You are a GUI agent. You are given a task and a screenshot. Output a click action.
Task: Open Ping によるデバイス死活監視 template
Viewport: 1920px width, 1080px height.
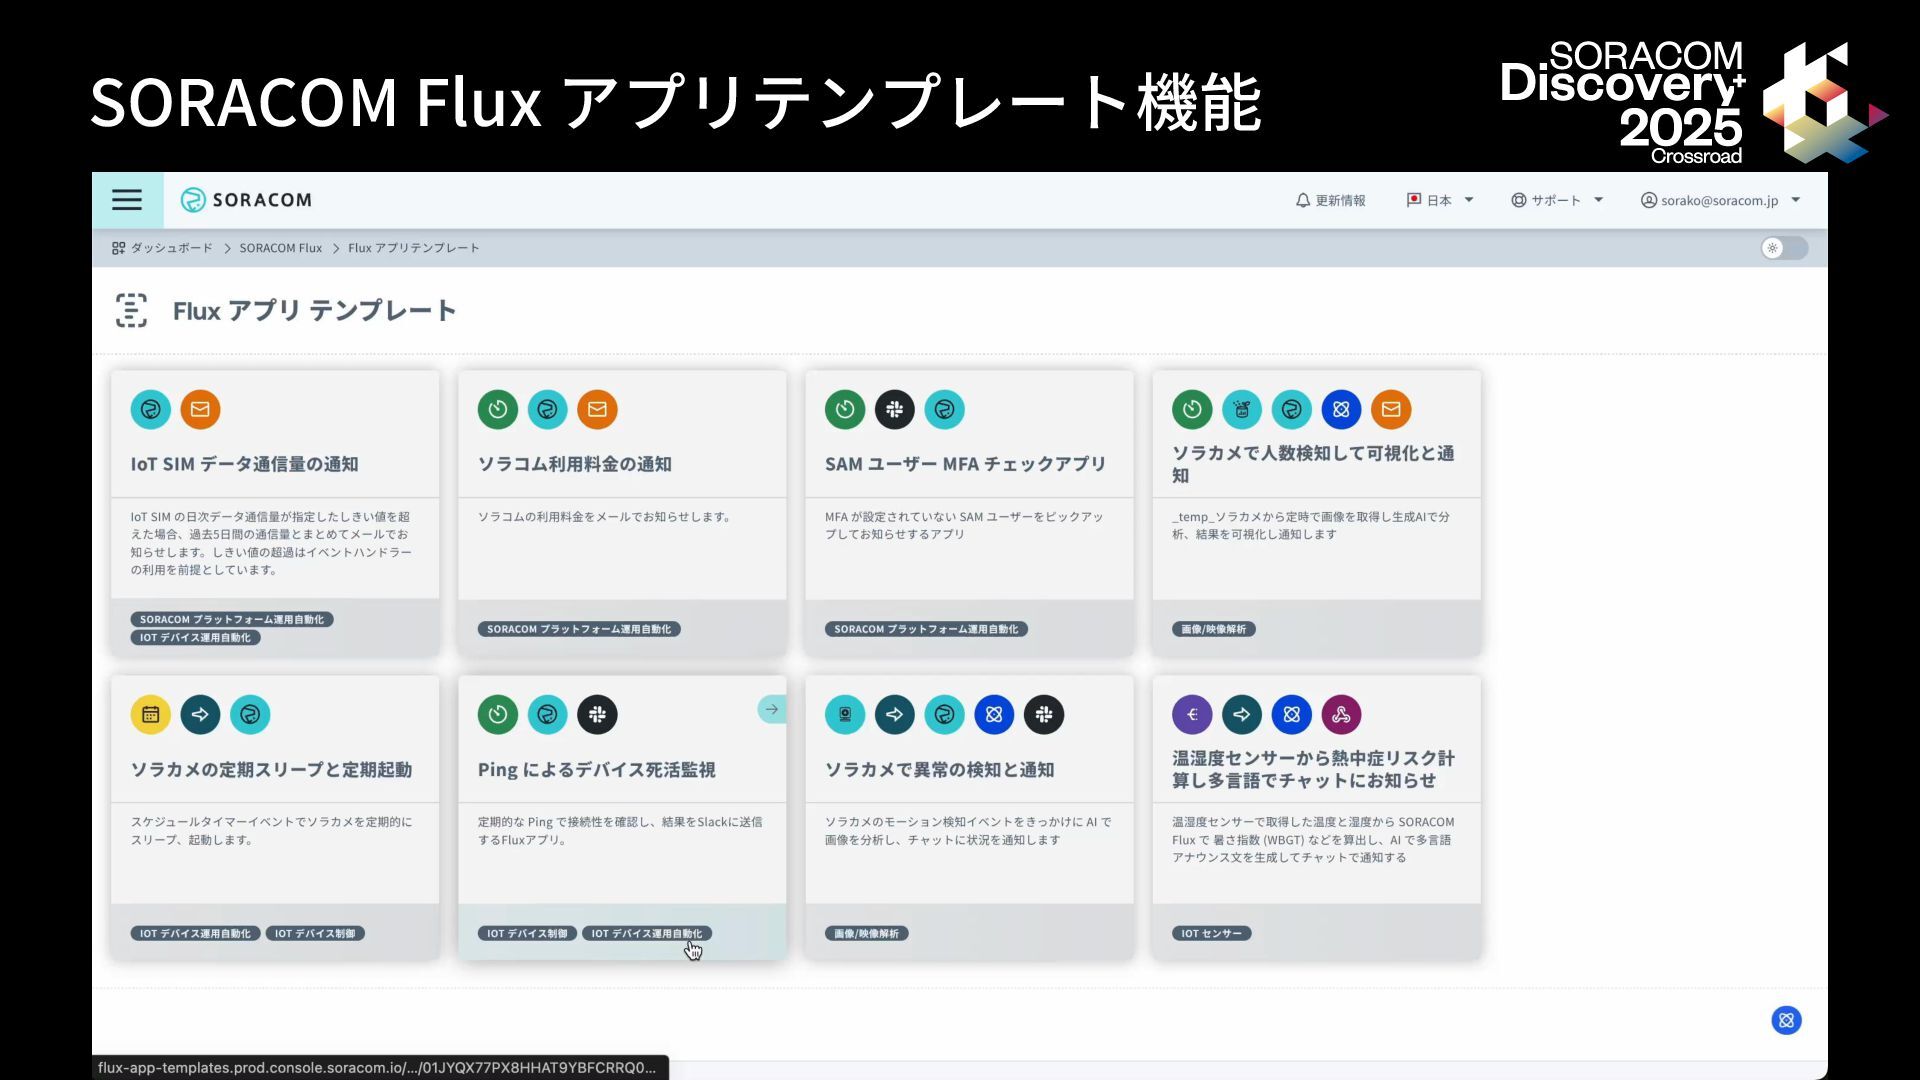(597, 770)
